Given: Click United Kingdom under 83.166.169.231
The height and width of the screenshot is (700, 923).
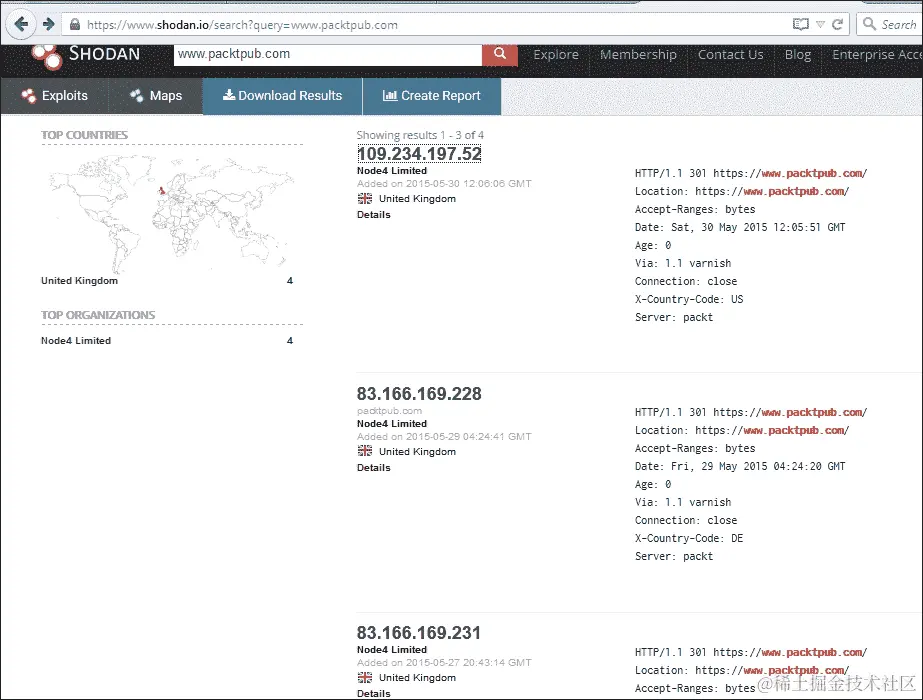Looking at the screenshot, I should coord(417,678).
